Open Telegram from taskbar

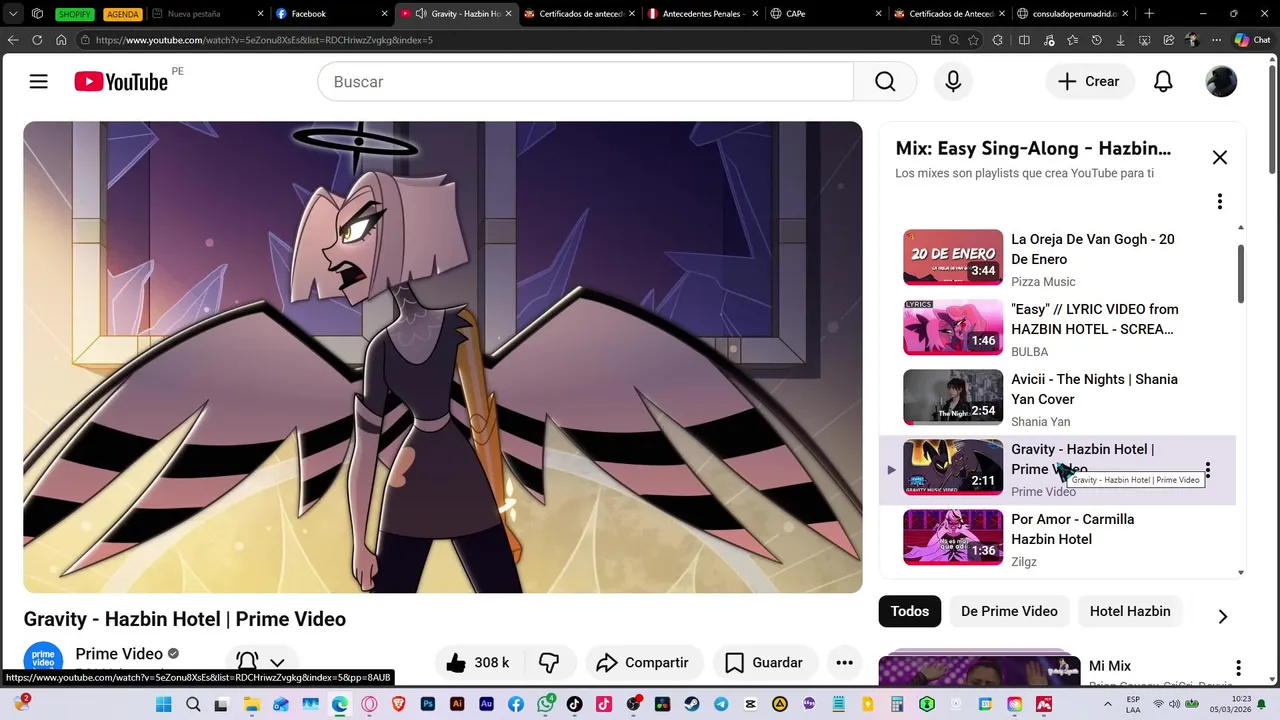721,704
